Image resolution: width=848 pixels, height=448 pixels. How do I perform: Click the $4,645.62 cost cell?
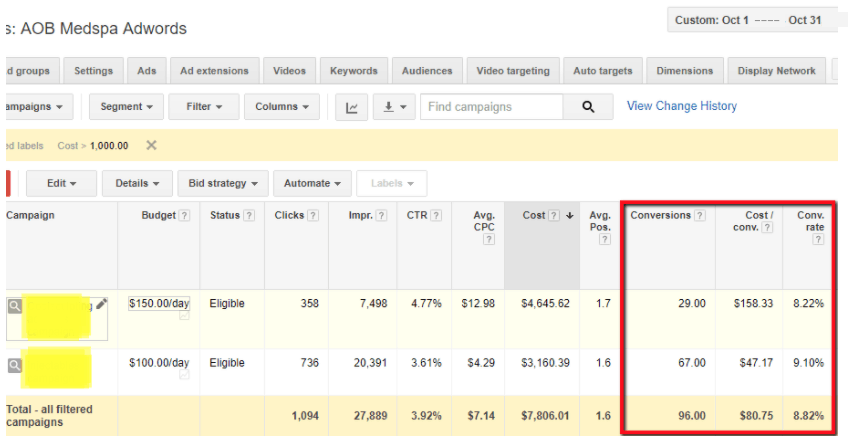545,304
